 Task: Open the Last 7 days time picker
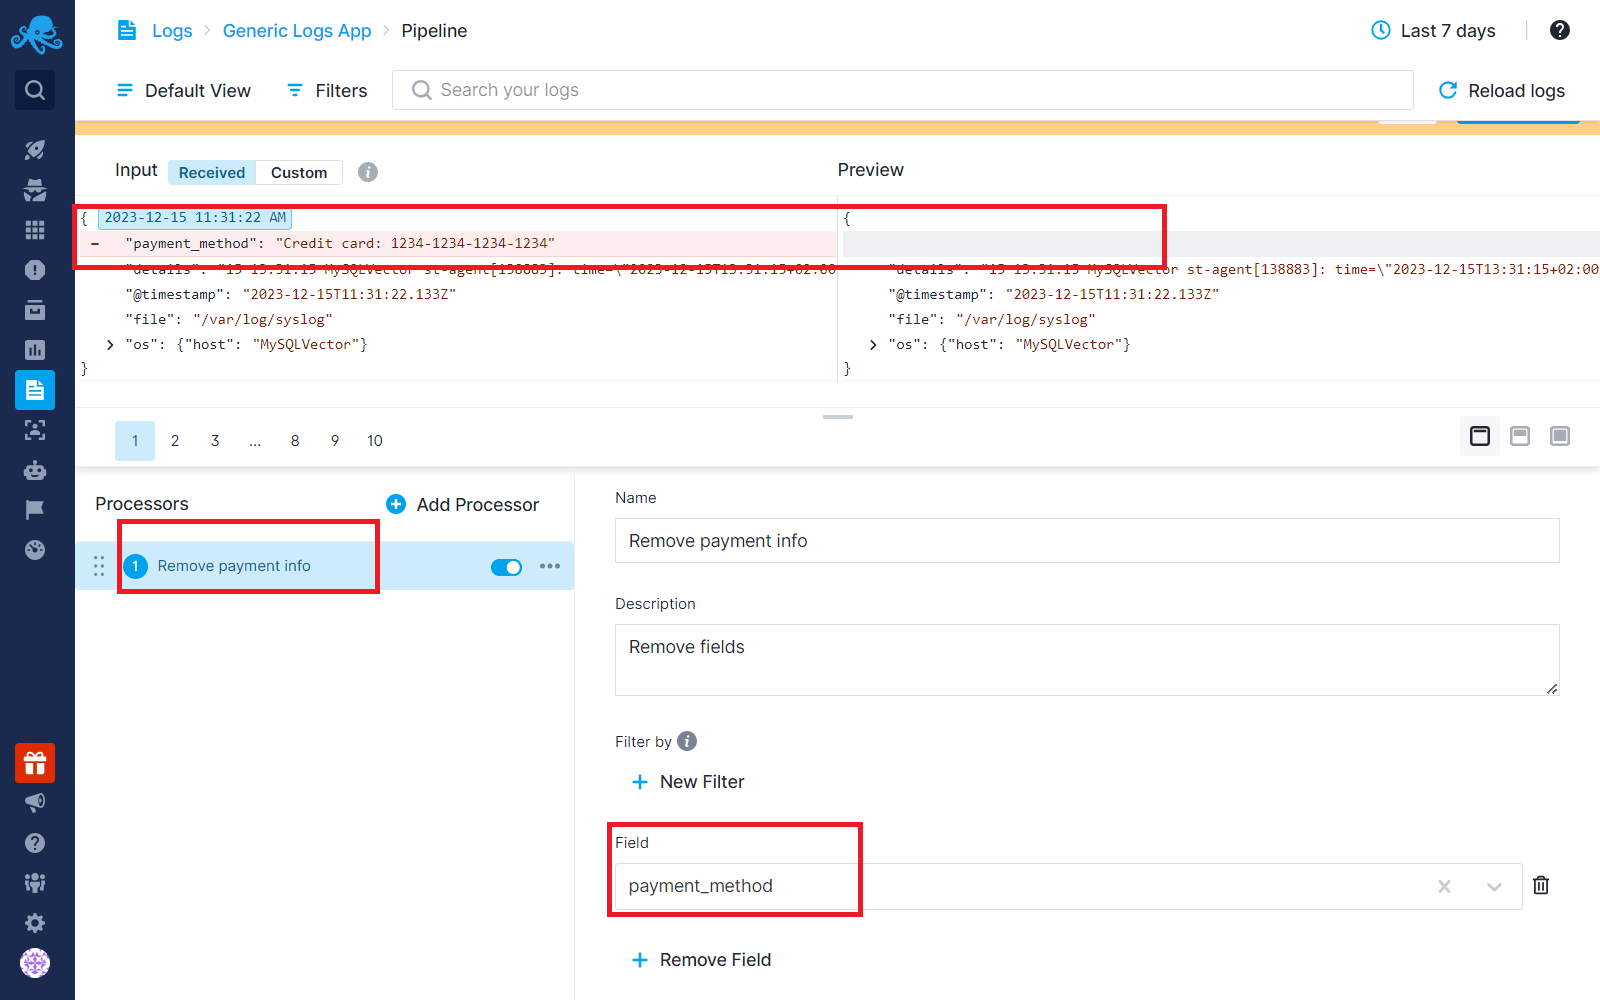[1433, 30]
